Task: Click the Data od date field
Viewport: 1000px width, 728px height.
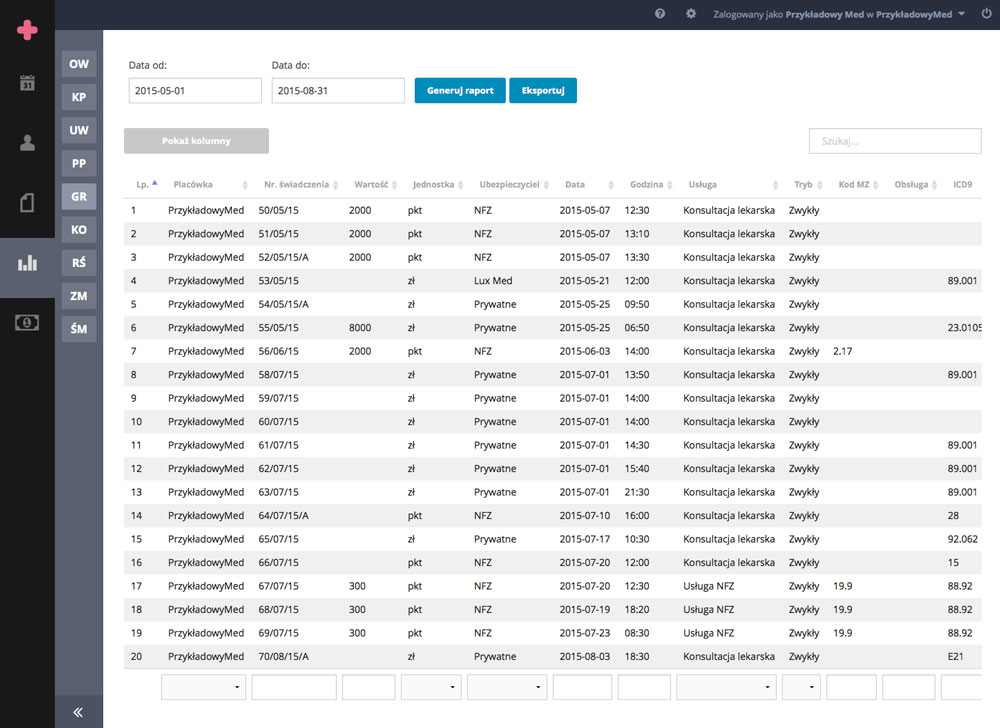Action: tap(195, 90)
